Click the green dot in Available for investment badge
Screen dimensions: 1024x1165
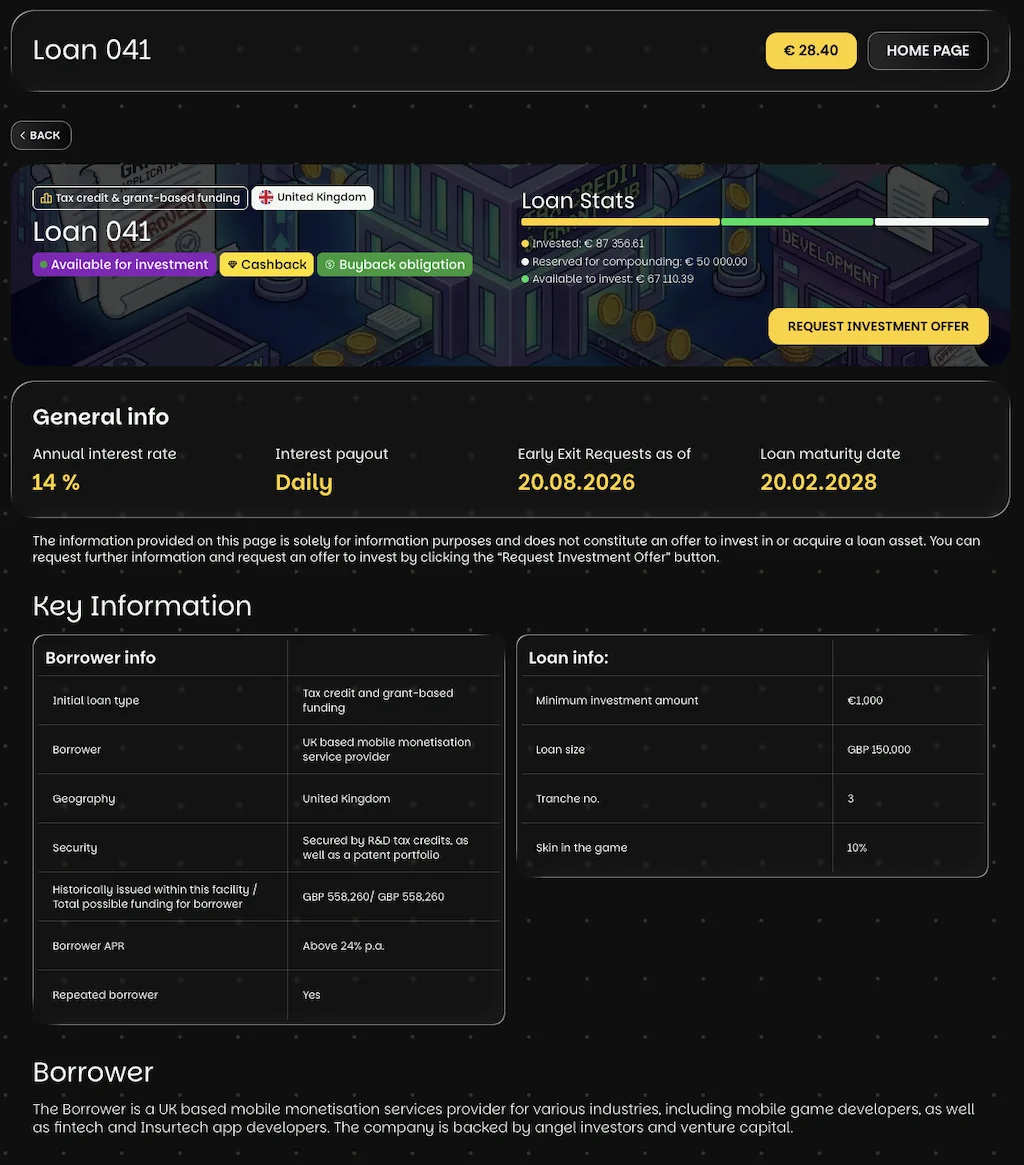point(44,265)
